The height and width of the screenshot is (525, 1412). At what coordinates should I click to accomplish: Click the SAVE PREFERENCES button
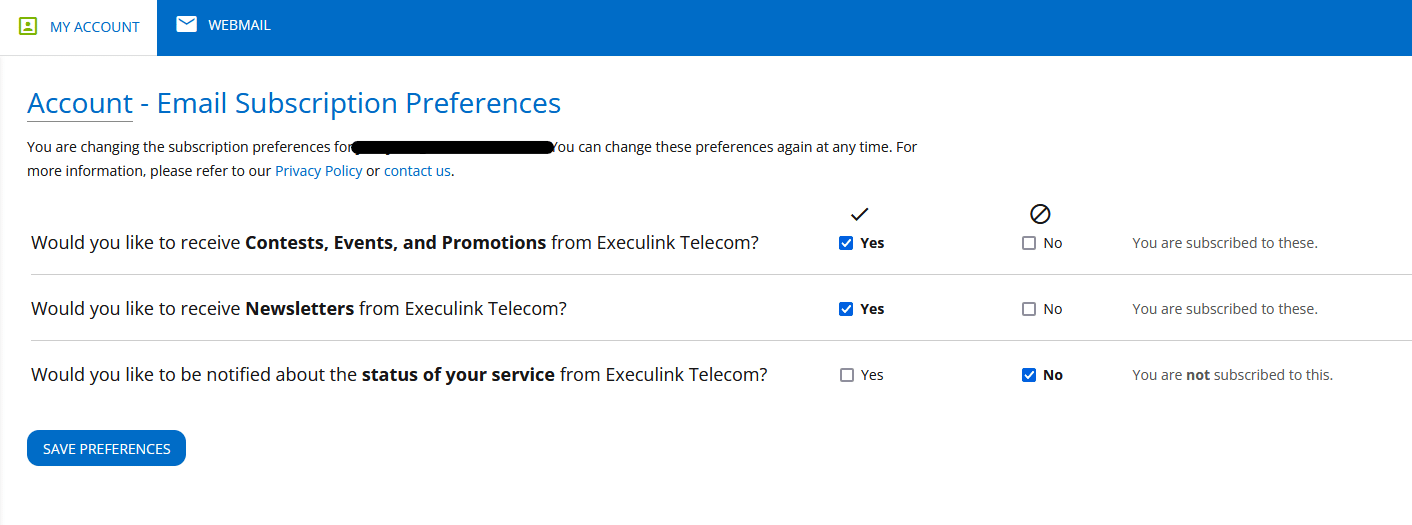[x=106, y=448]
